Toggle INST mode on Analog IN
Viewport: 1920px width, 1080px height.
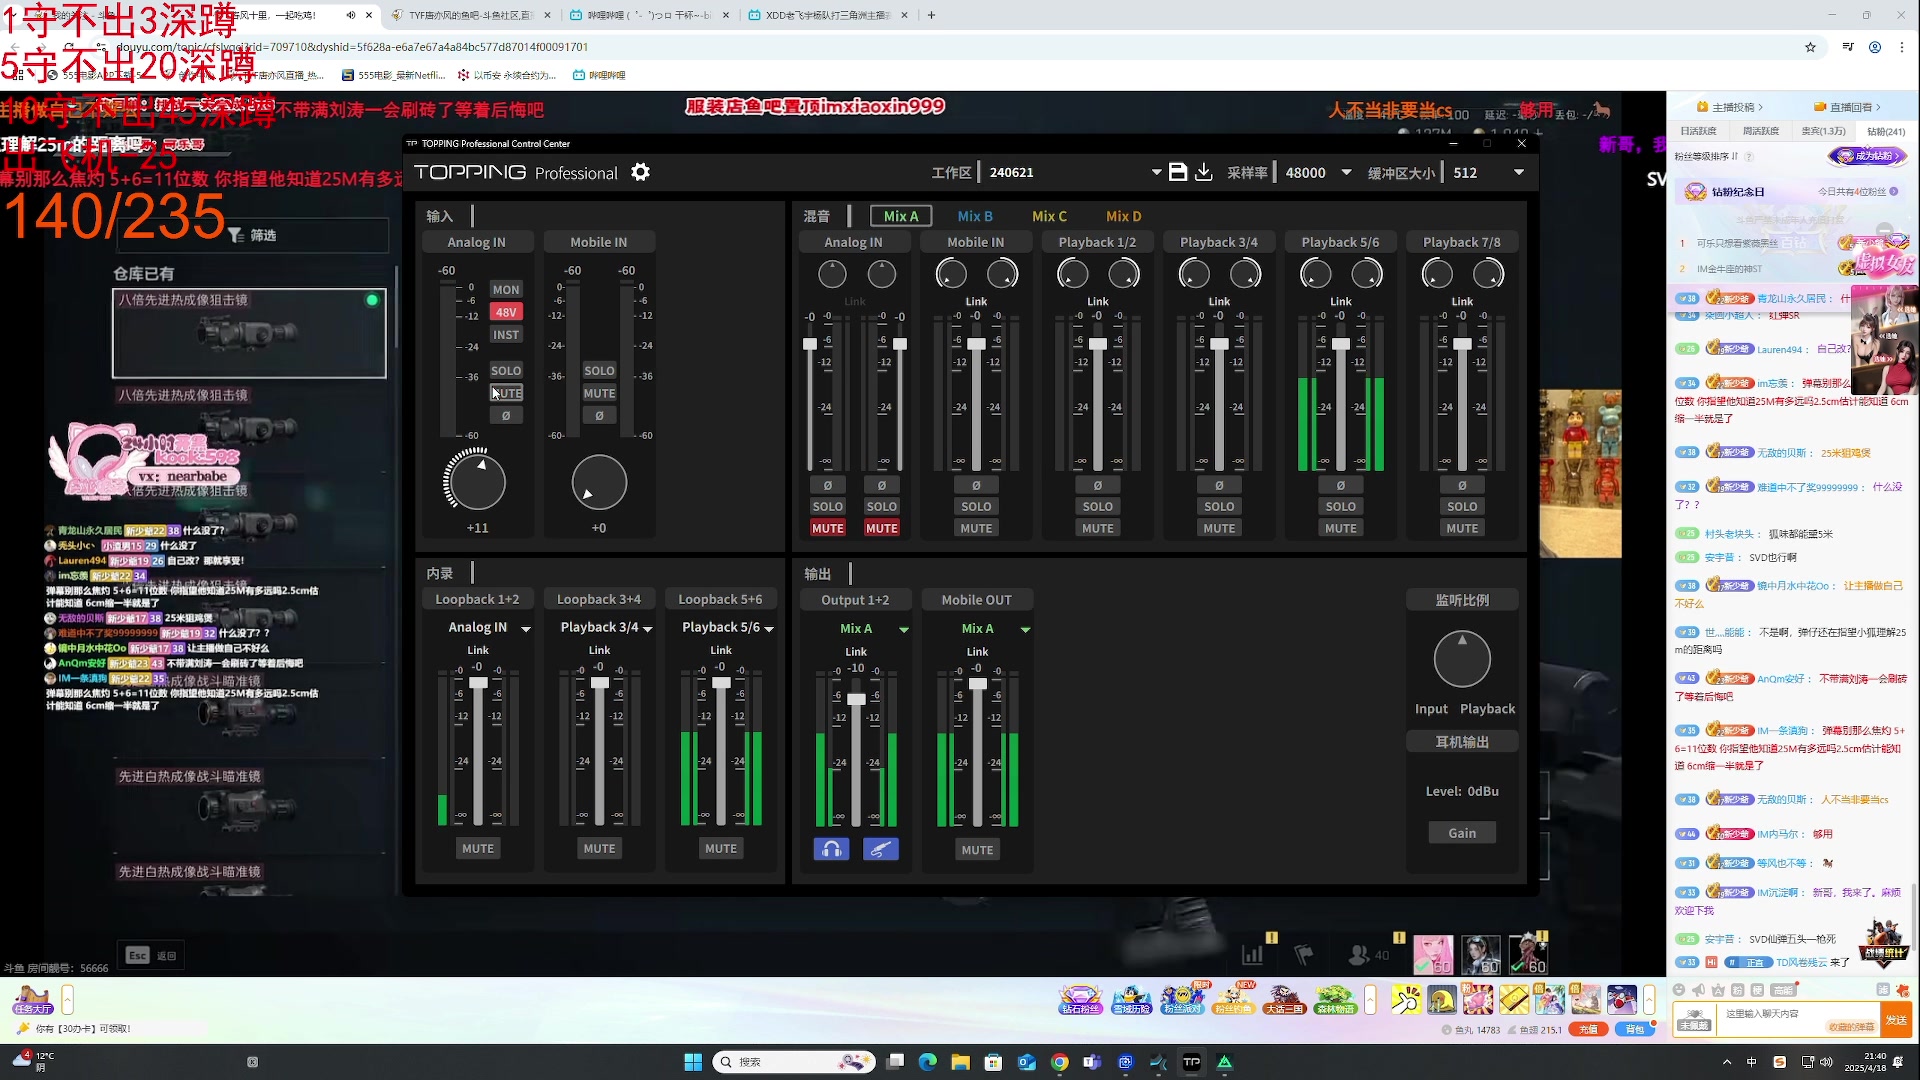coord(506,335)
